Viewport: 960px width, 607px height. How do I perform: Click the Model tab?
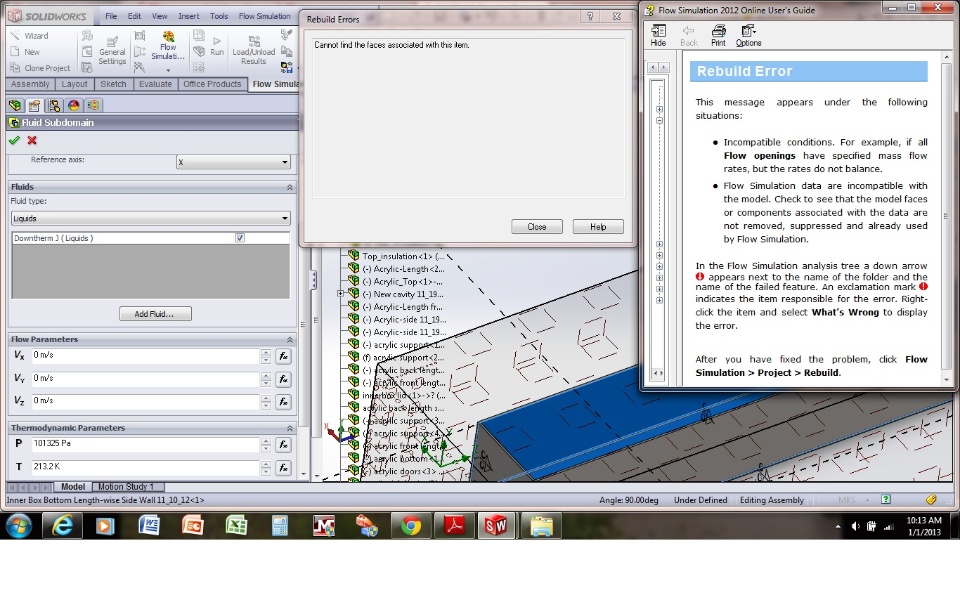pyautogui.click(x=72, y=487)
